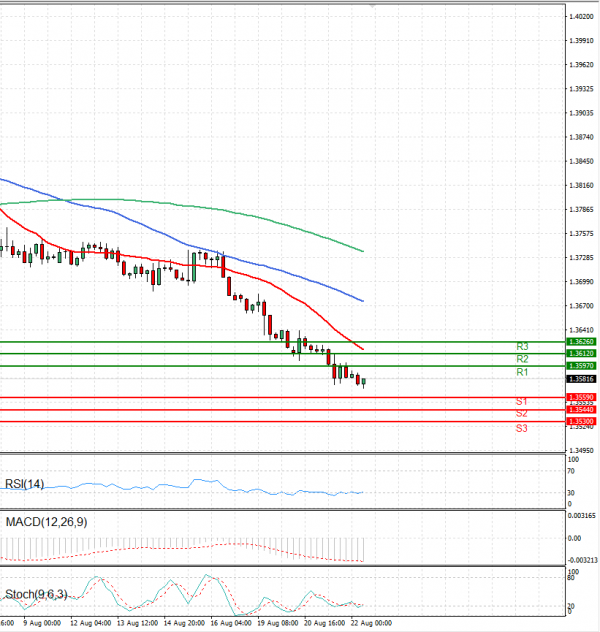Viewport: 600px width, 632px height.
Task: Click the MACD -0.003213 scale value
Action: coord(583,560)
